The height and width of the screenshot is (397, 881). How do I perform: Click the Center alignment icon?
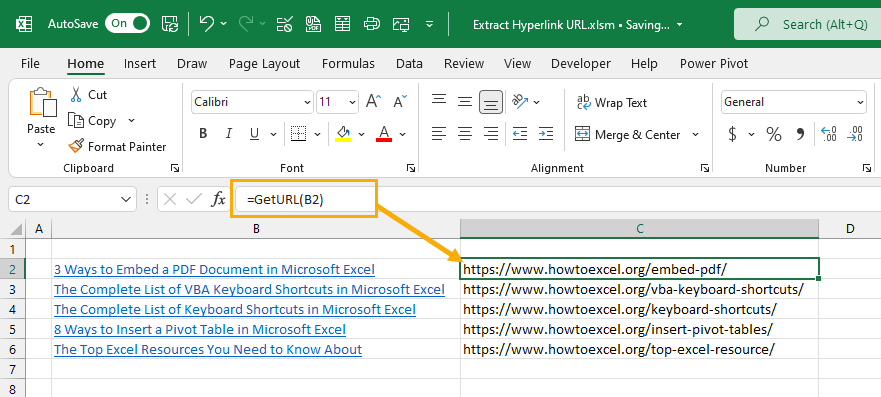click(x=465, y=134)
